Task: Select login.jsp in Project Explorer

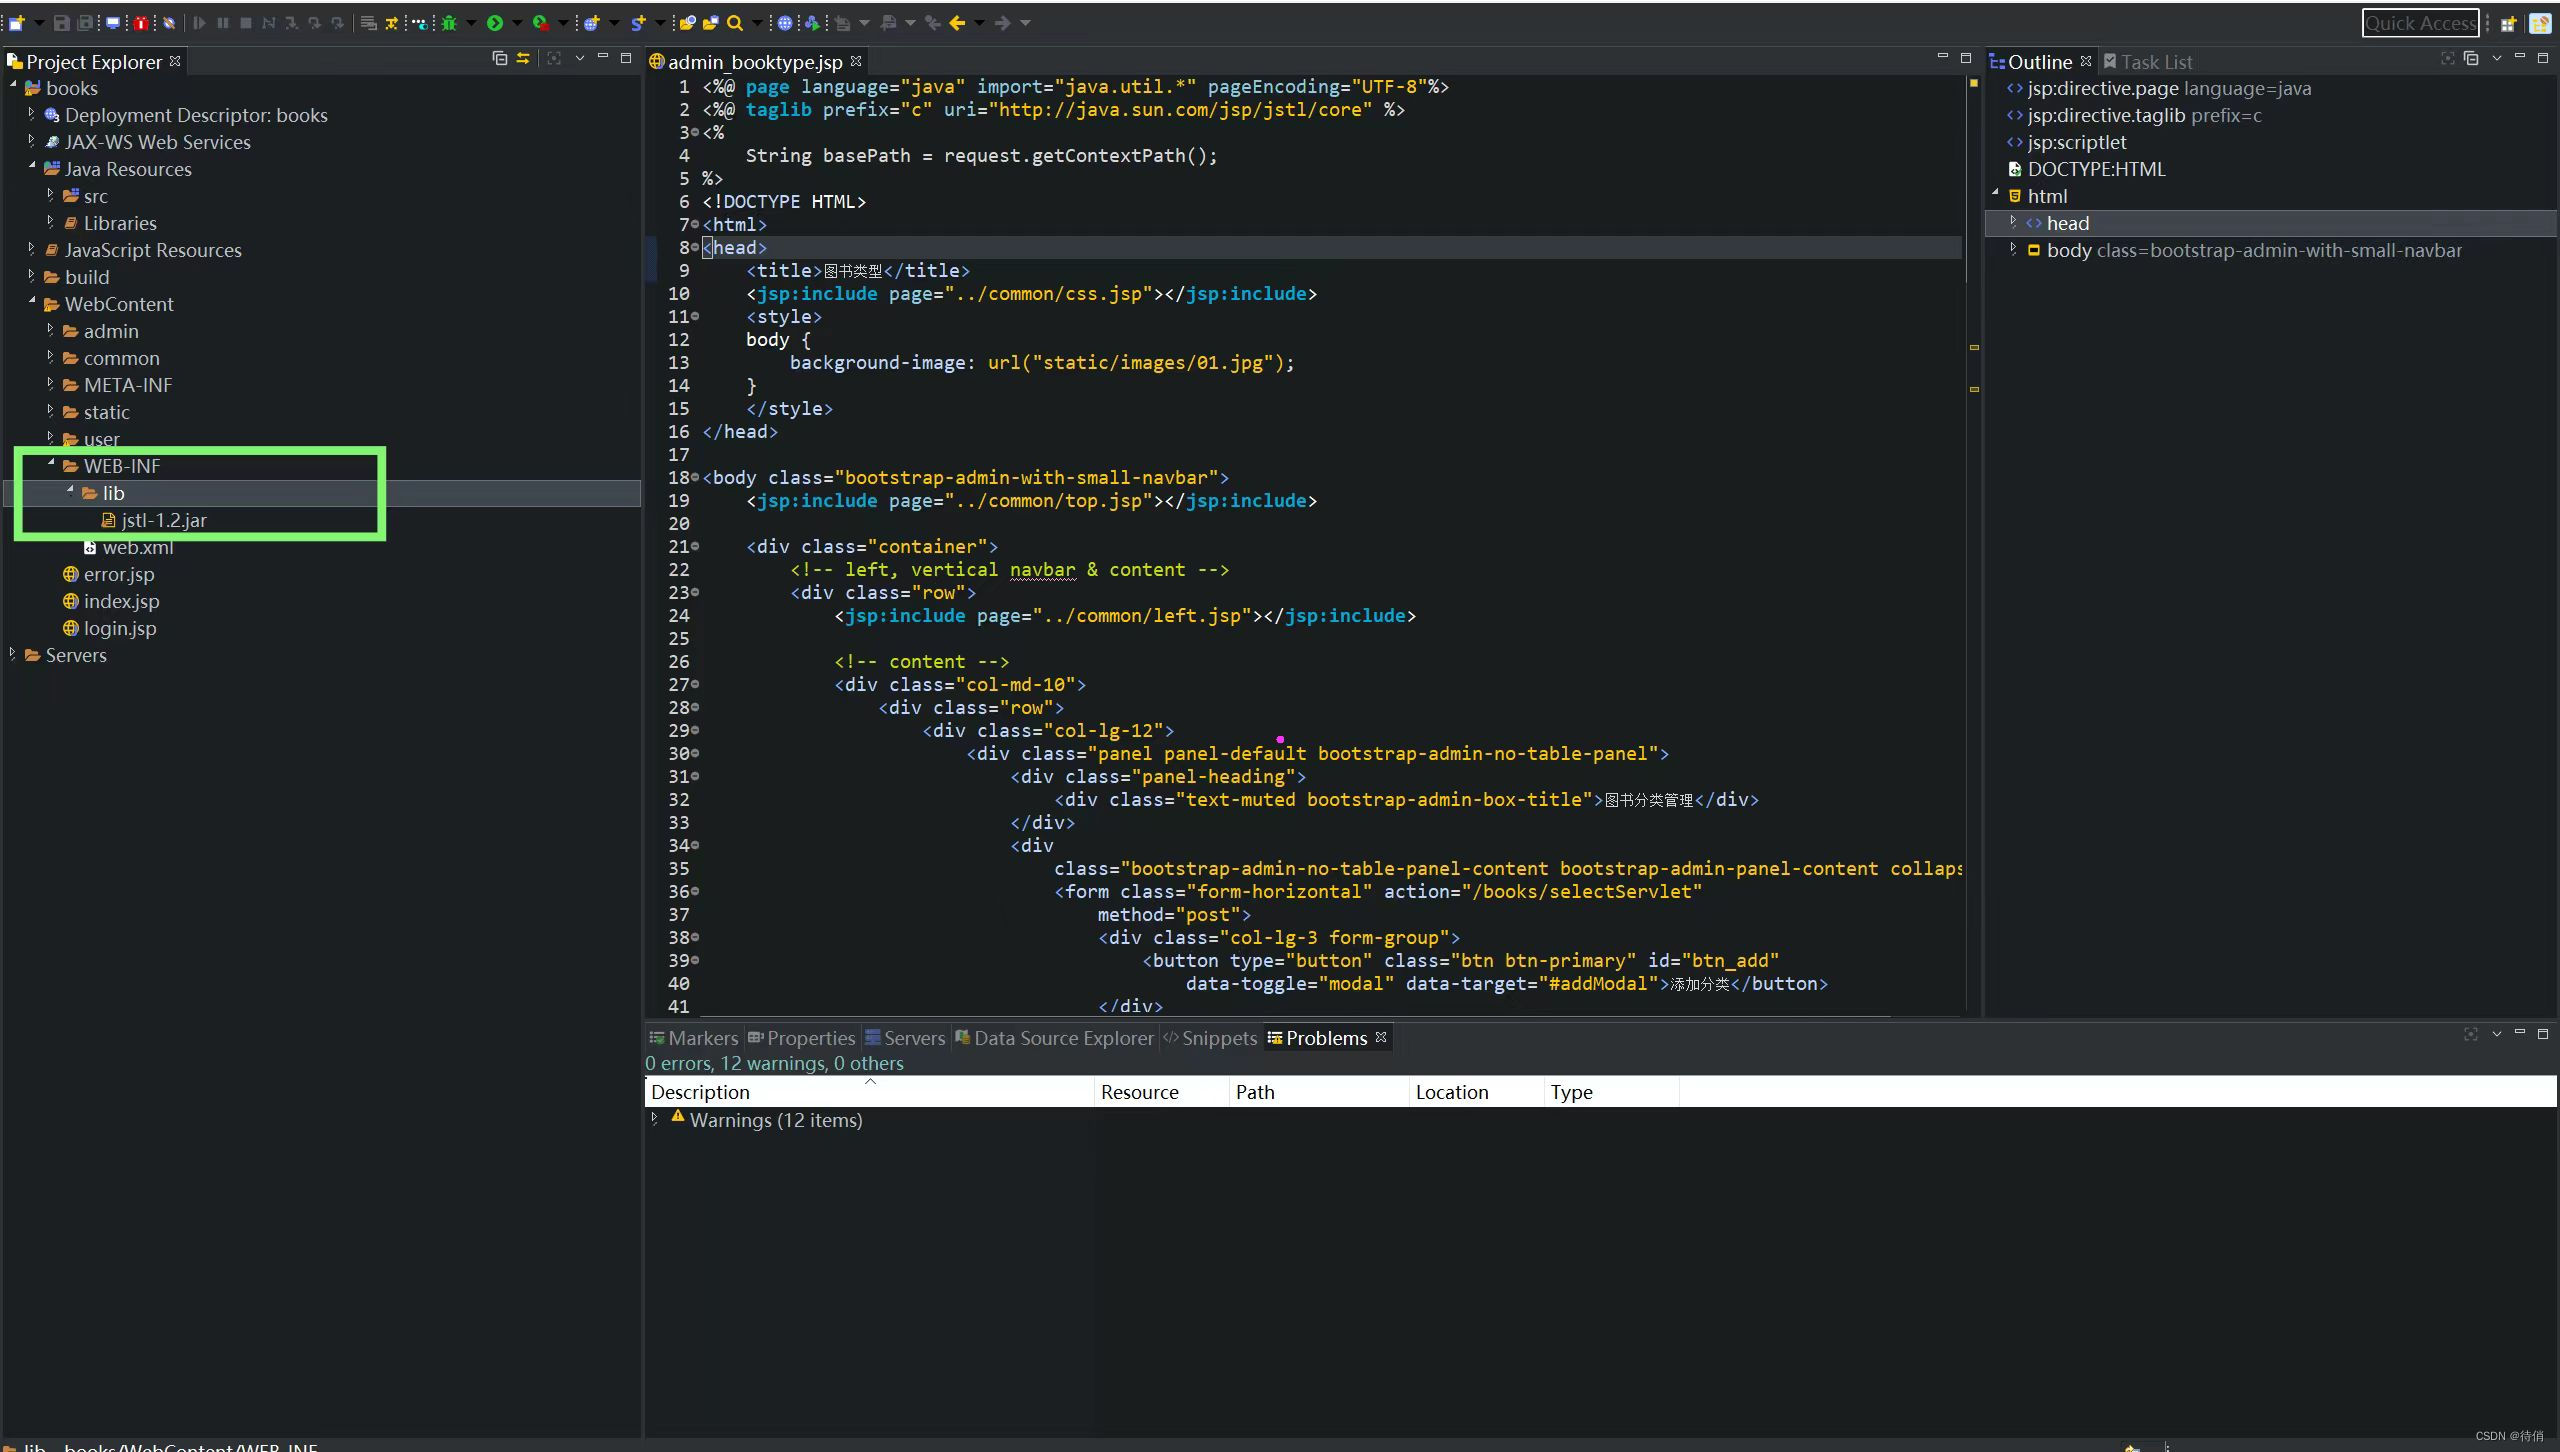Action: (x=119, y=628)
